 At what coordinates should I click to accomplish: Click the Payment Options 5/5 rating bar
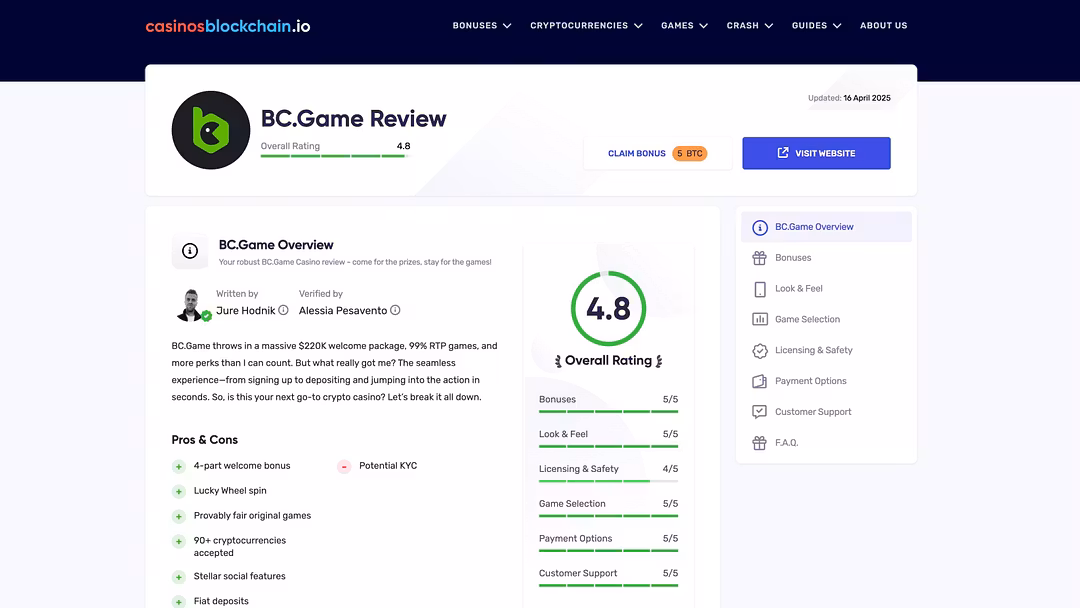(x=609, y=551)
